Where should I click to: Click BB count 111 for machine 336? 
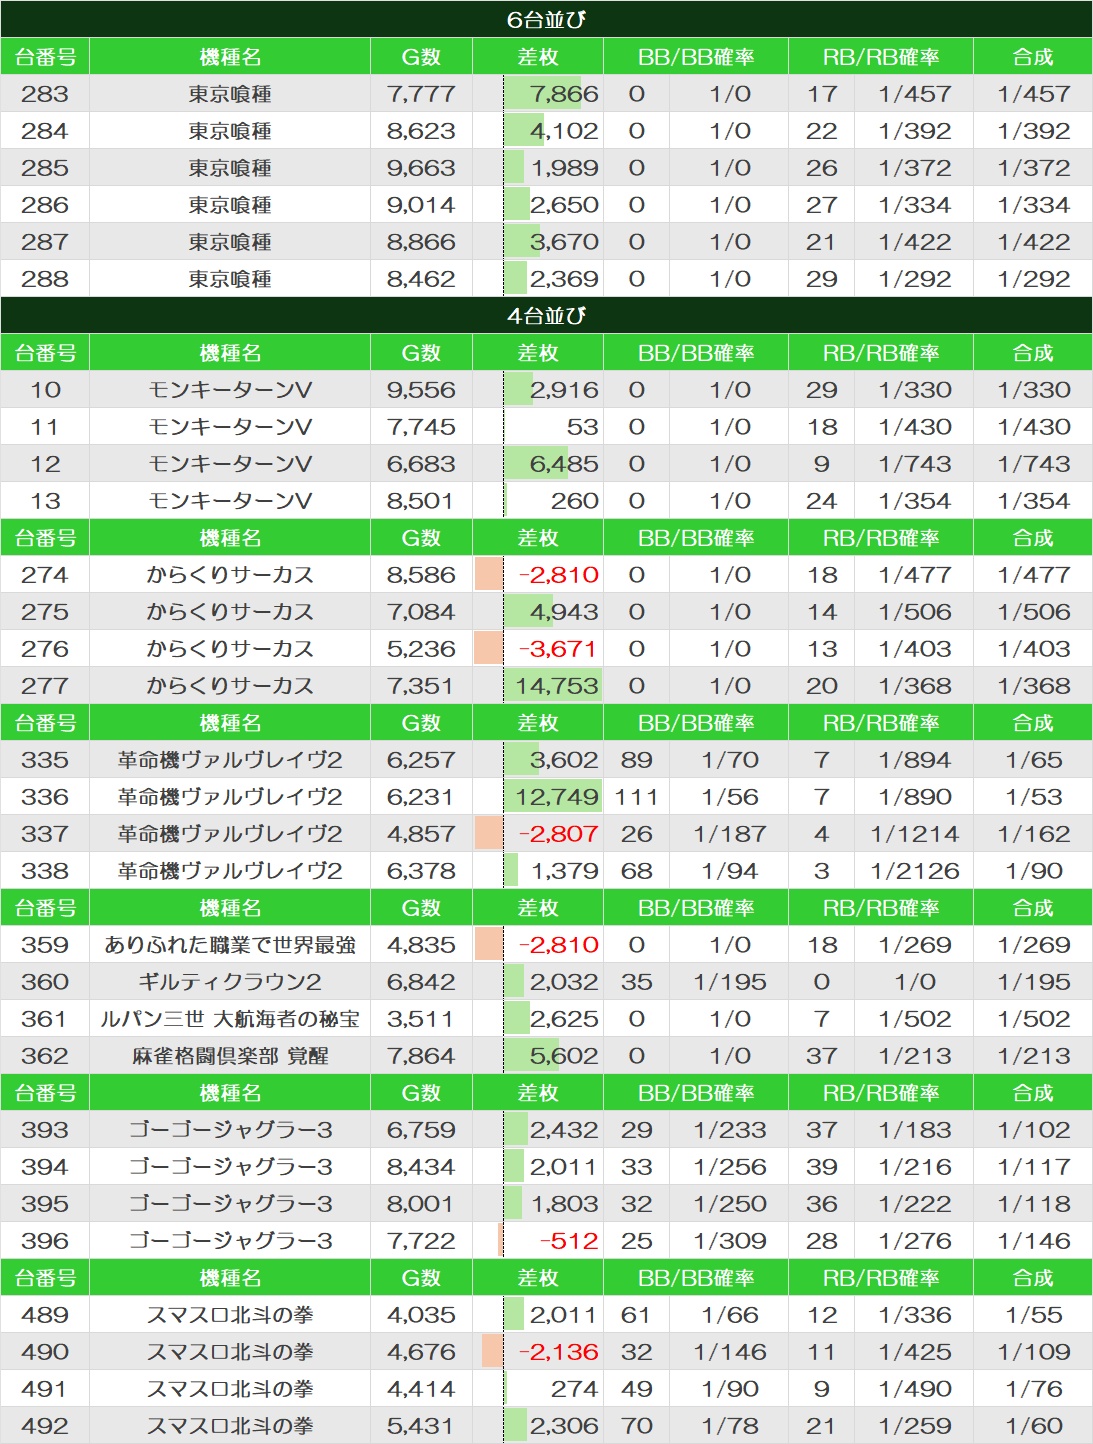[636, 797]
